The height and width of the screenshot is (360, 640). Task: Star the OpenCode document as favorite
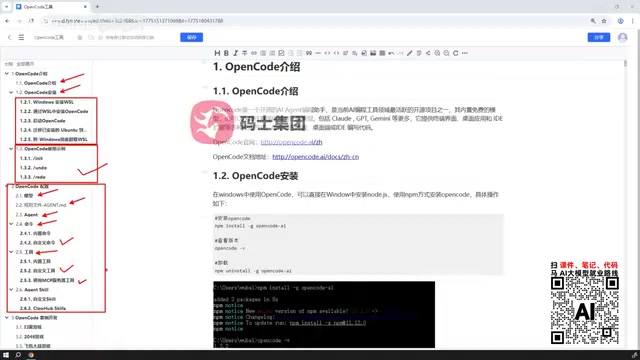pos(80,37)
